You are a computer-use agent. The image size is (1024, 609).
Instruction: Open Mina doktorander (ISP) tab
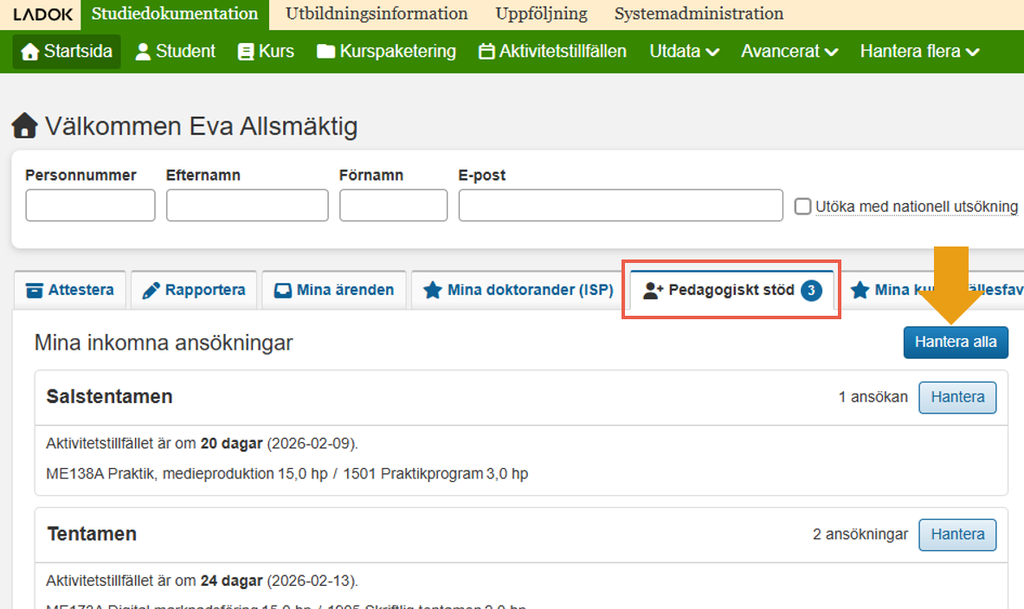pos(519,290)
